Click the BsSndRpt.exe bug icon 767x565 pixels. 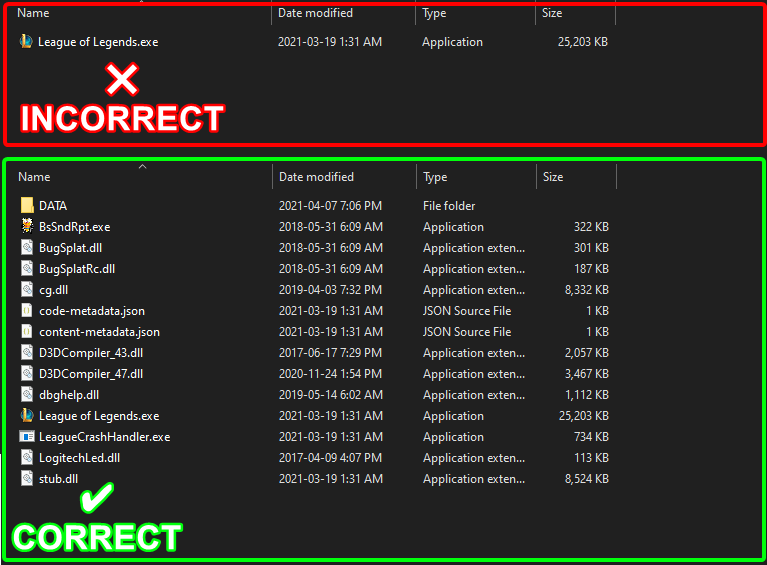coord(27,226)
